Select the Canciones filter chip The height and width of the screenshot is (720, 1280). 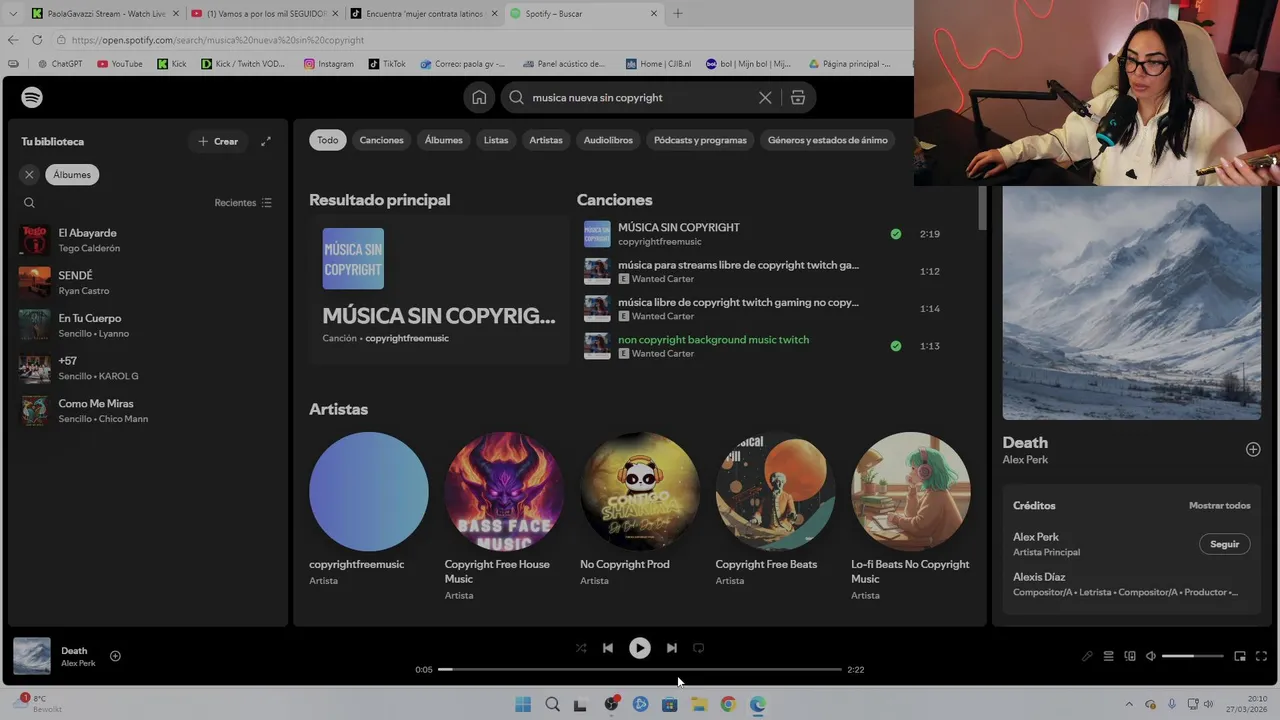pyautogui.click(x=381, y=140)
